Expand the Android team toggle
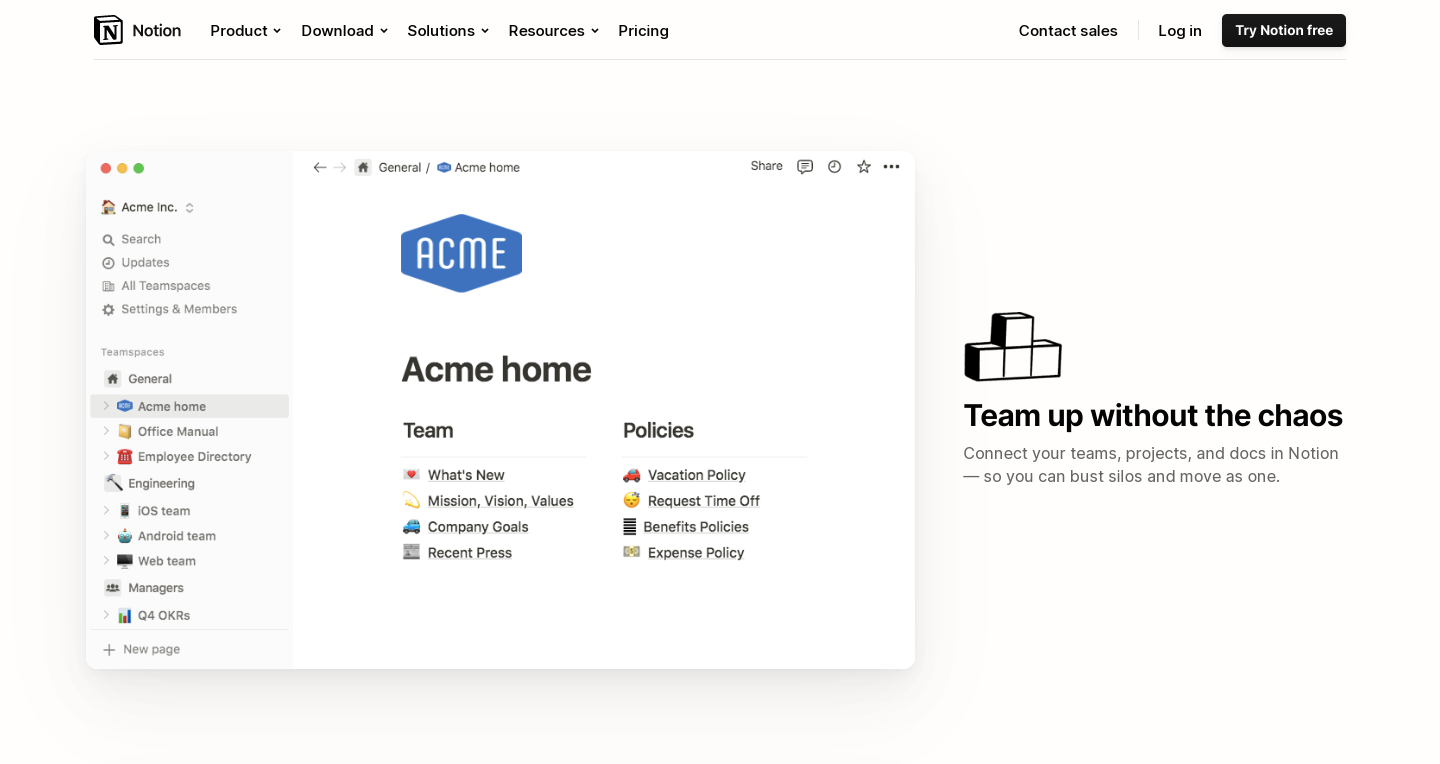The width and height of the screenshot is (1440, 764). 106,535
